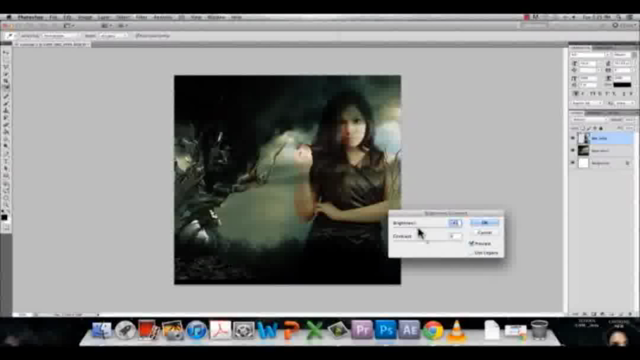Click the foreground color swatch in toolbox
This screenshot has height=360, width=640.
tap(4, 217)
